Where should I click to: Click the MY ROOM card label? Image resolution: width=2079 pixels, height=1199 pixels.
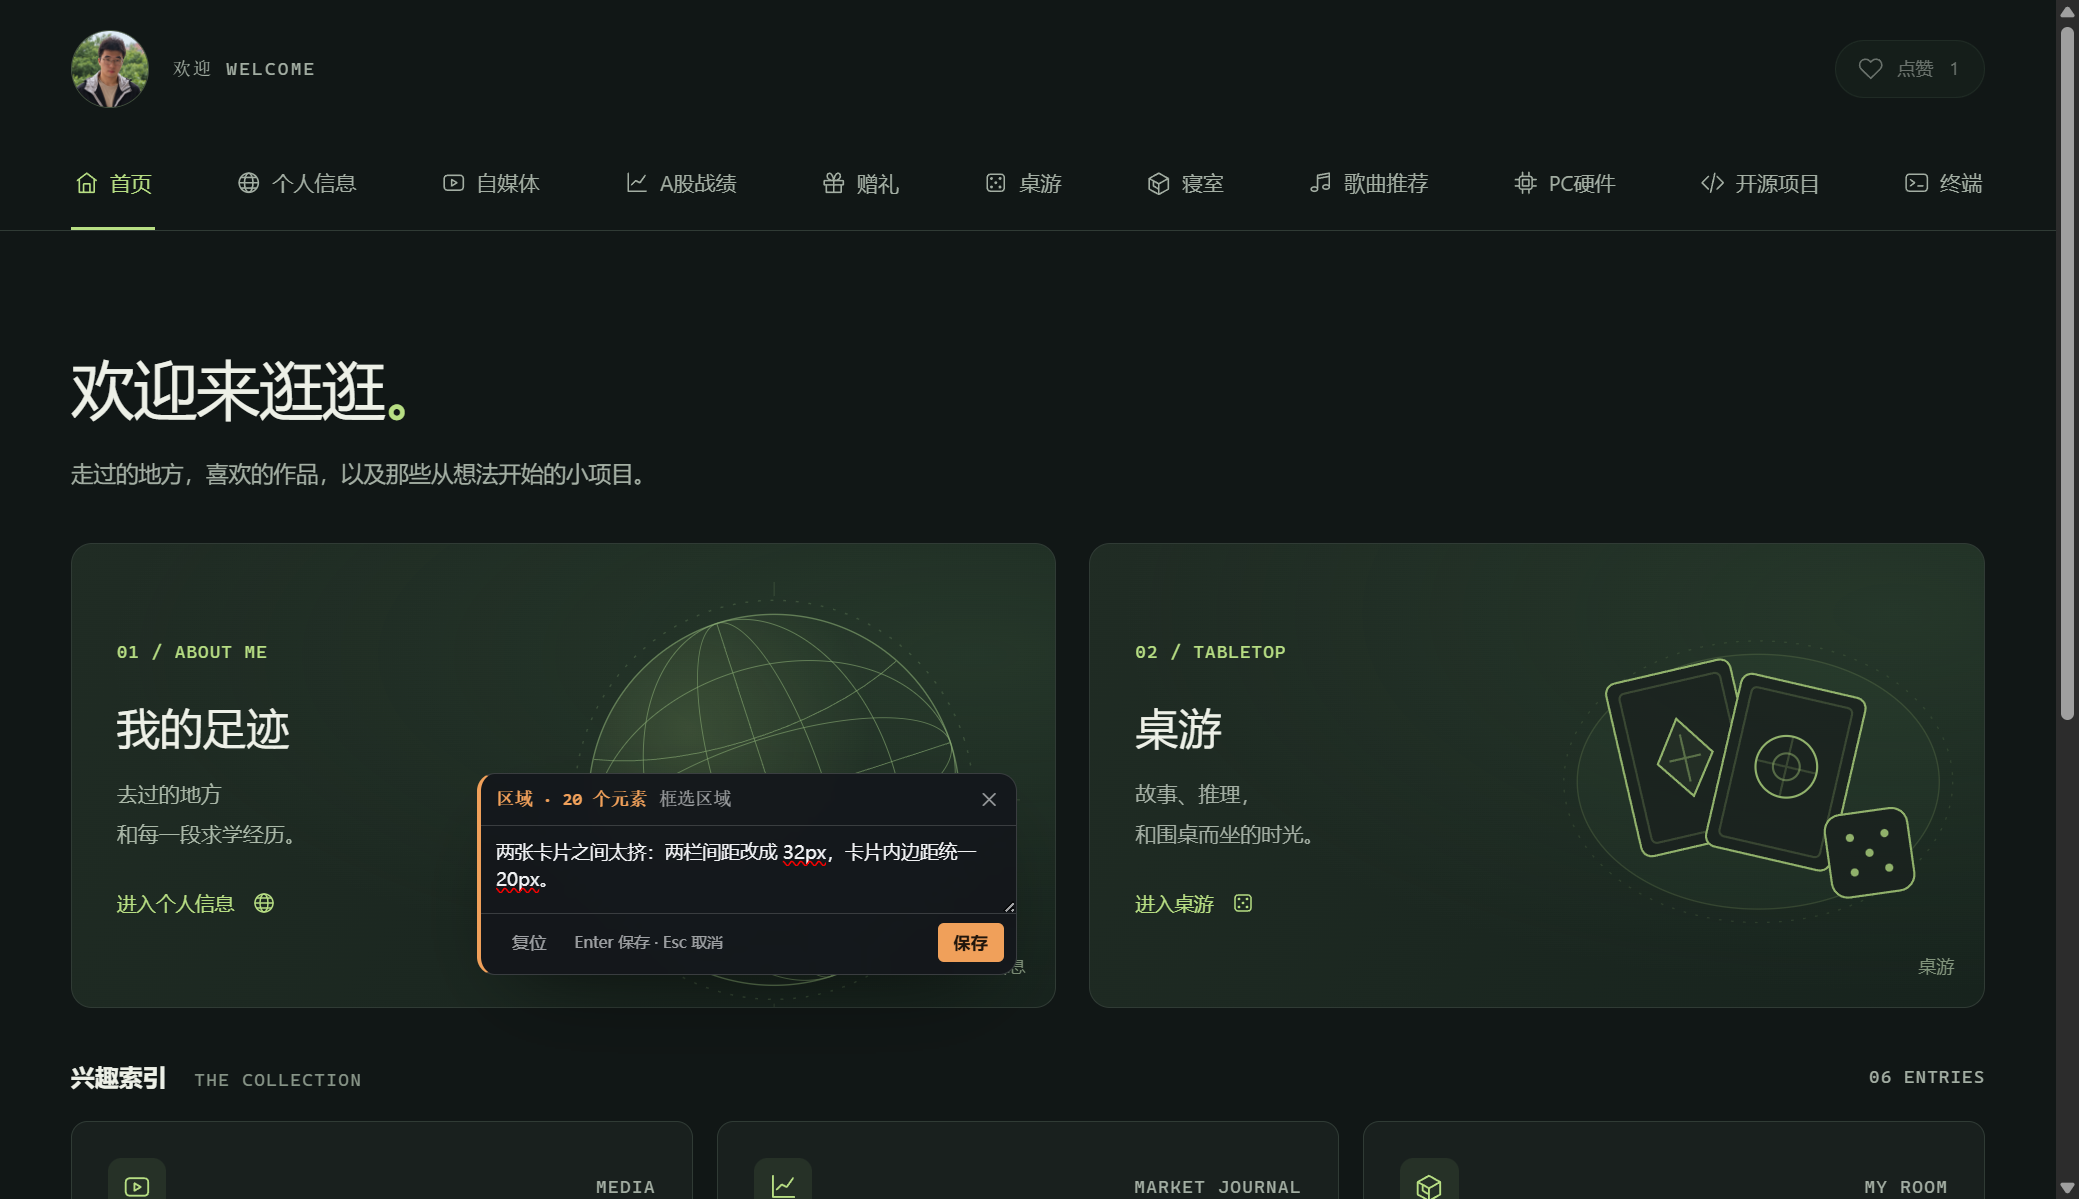pyautogui.click(x=1906, y=1187)
